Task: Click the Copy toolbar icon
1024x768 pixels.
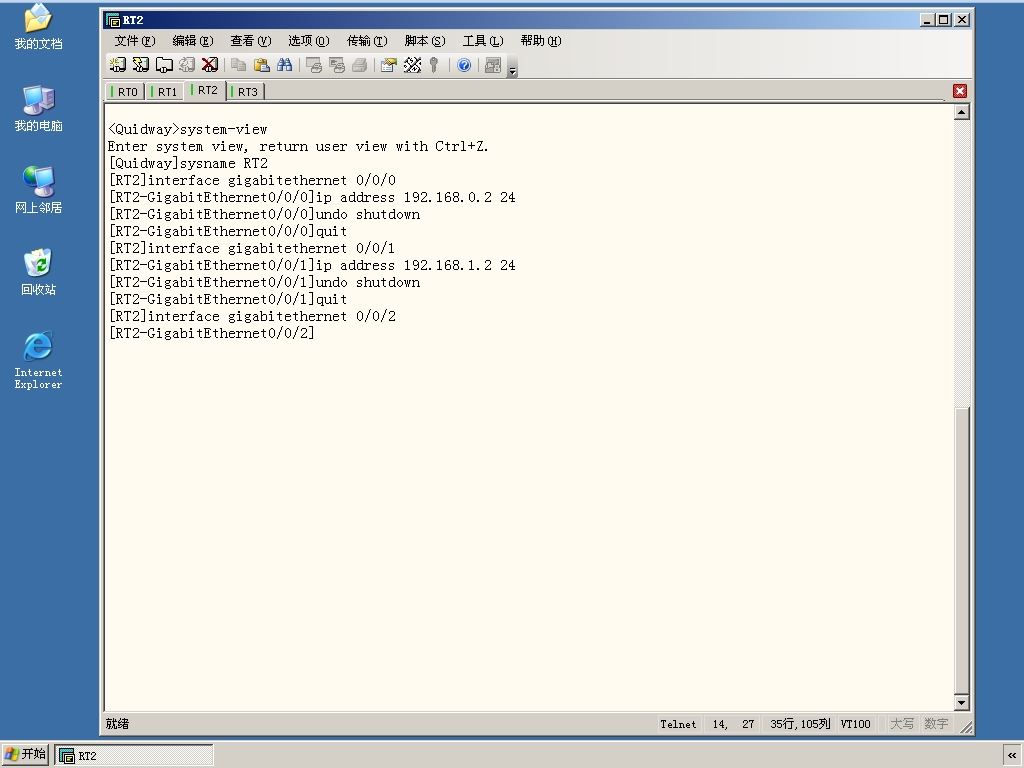Action: (x=239, y=65)
